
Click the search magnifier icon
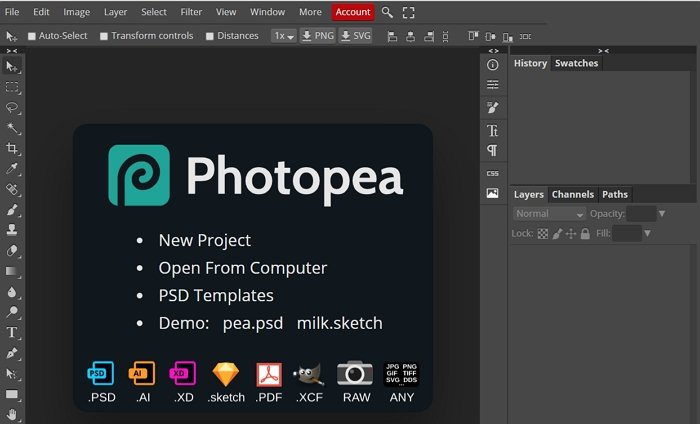click(387, 12)
